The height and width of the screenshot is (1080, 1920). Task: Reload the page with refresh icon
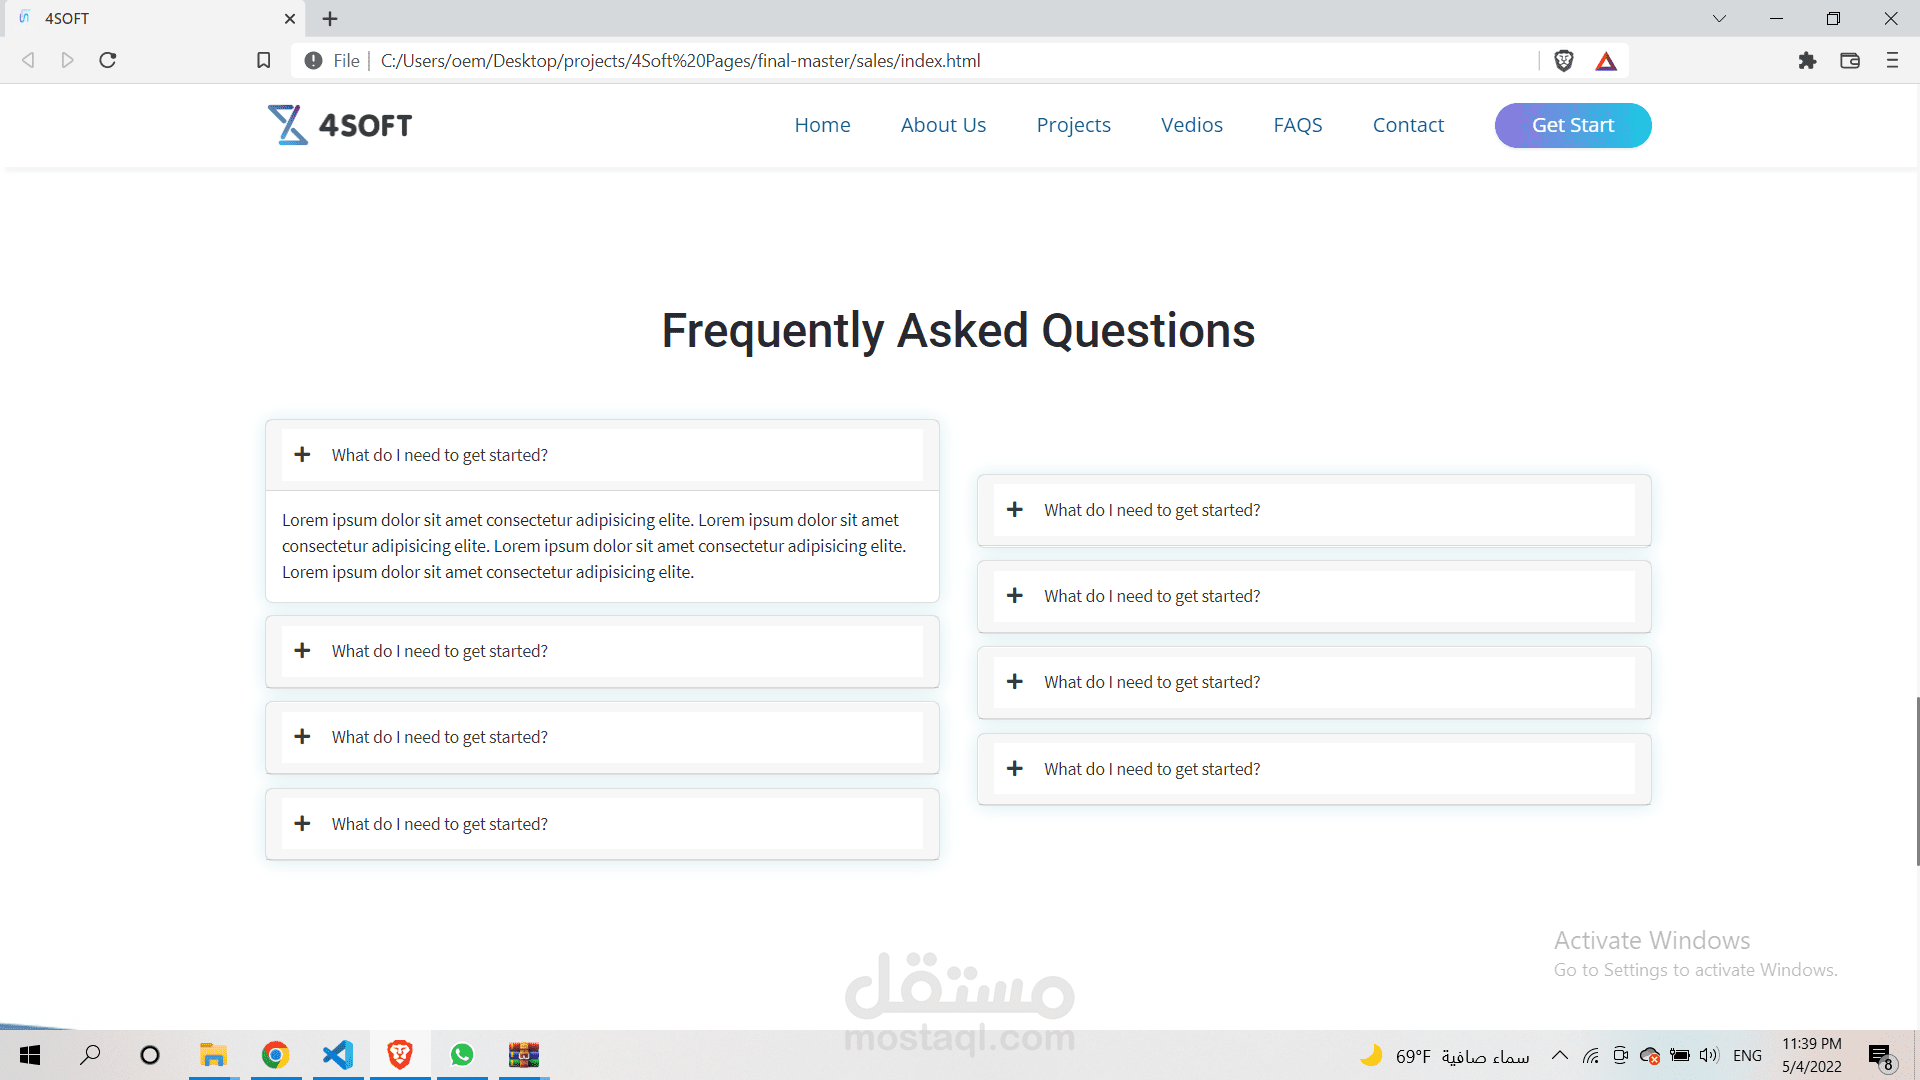click(x=108, y=61)
